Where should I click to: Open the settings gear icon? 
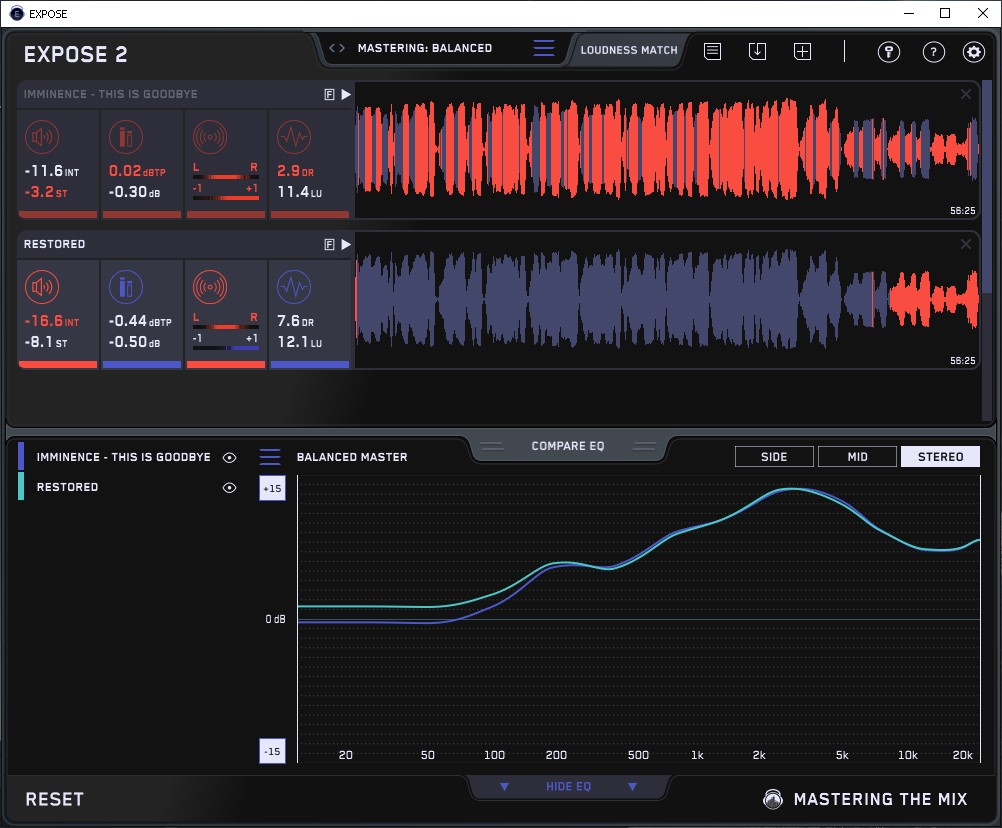tap(974, 52)
